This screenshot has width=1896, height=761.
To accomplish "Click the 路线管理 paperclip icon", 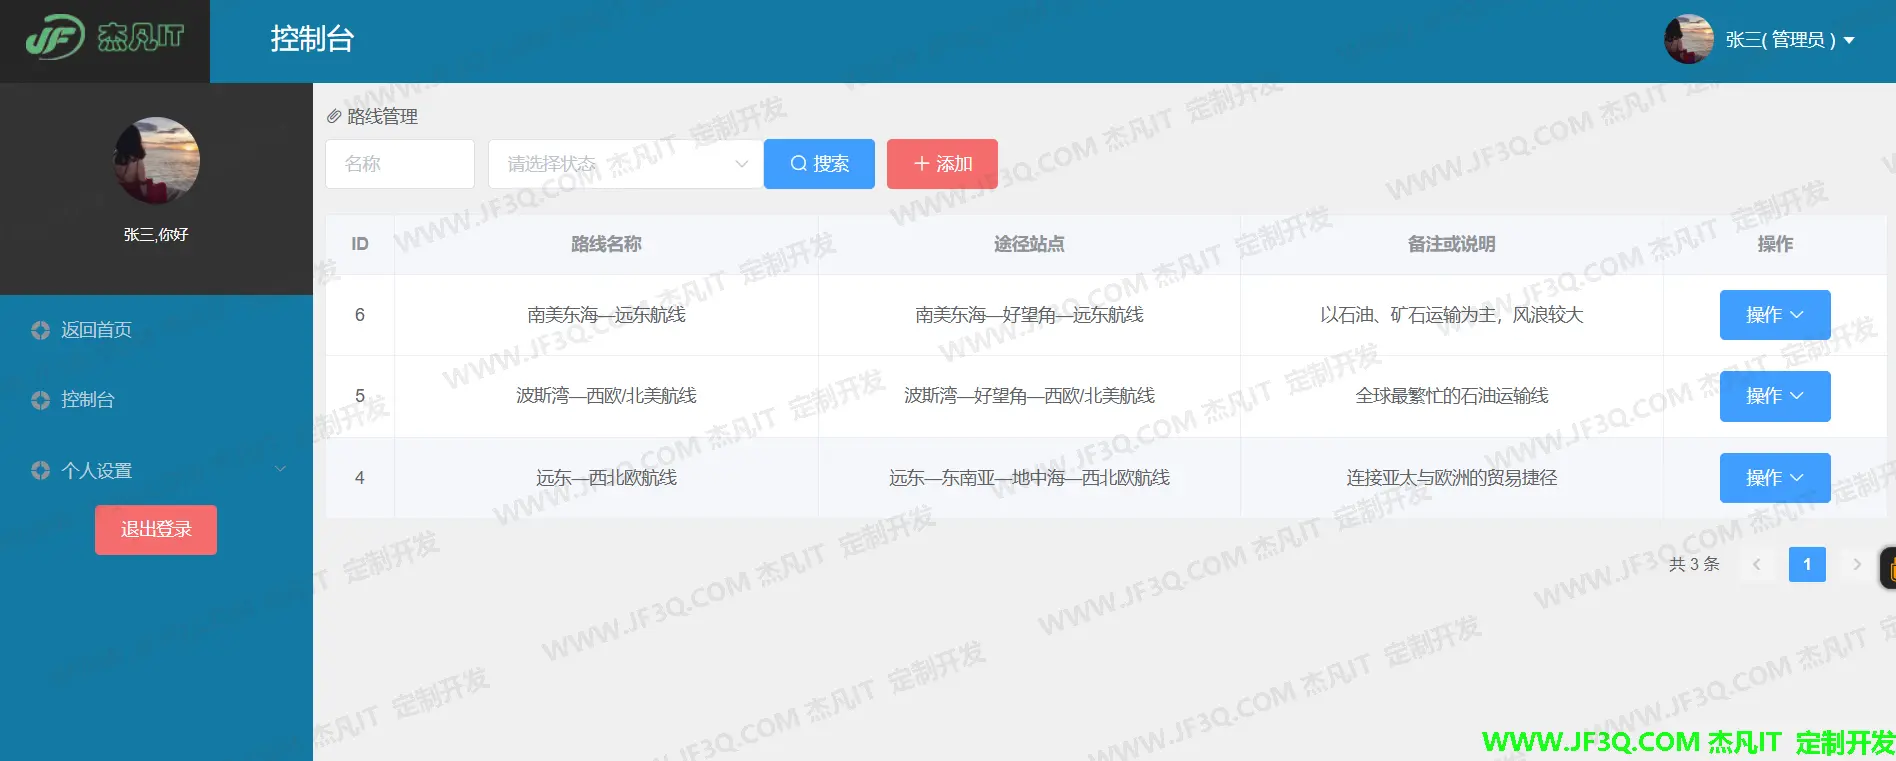I will pos(334,117).
